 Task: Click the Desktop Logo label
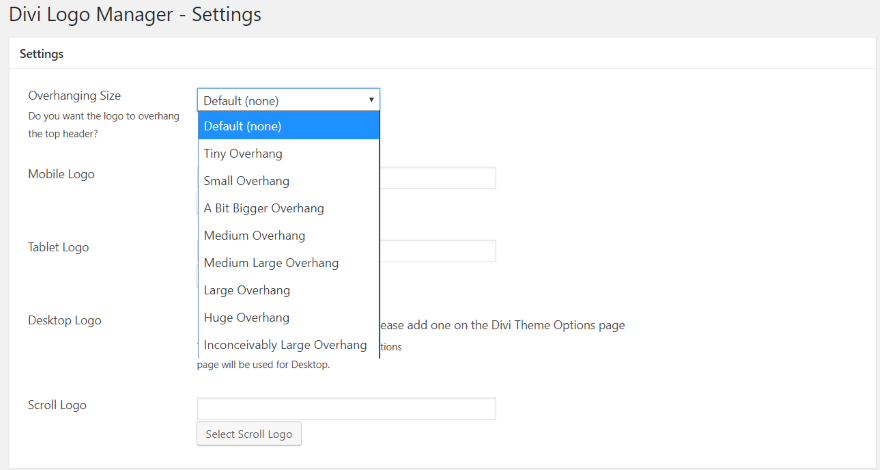tap(64, 321)
